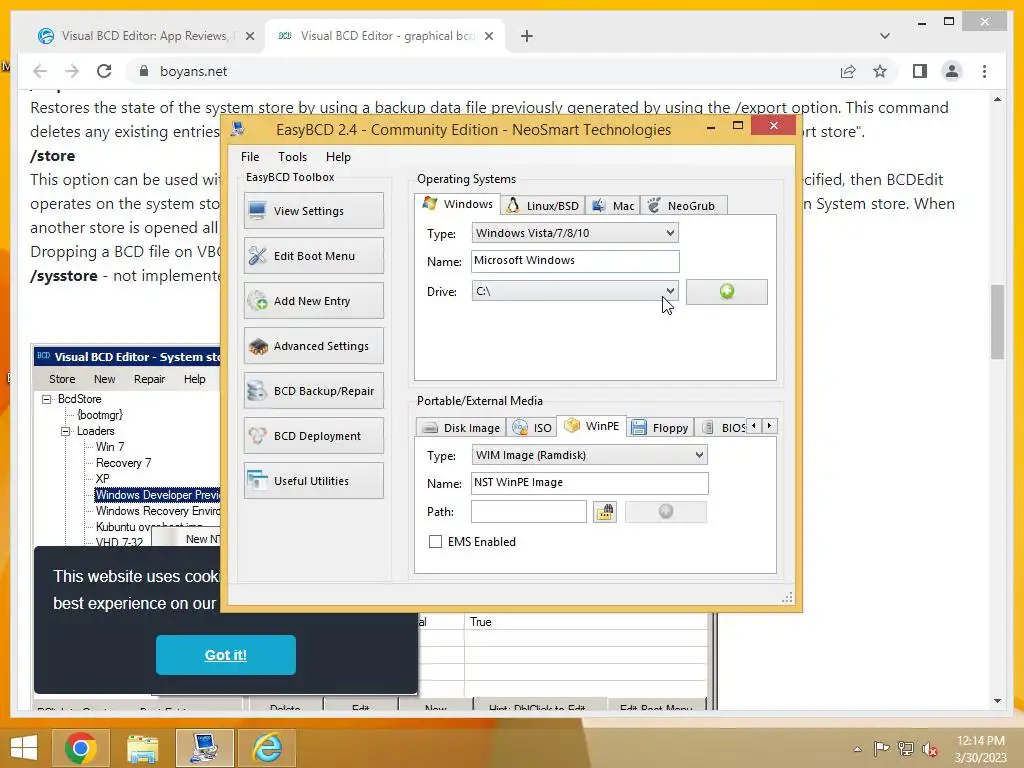The width and height of the screenshot is (1024, 768).
Task: Open EasyBCD Help menu
Action: tap(338, 157)
